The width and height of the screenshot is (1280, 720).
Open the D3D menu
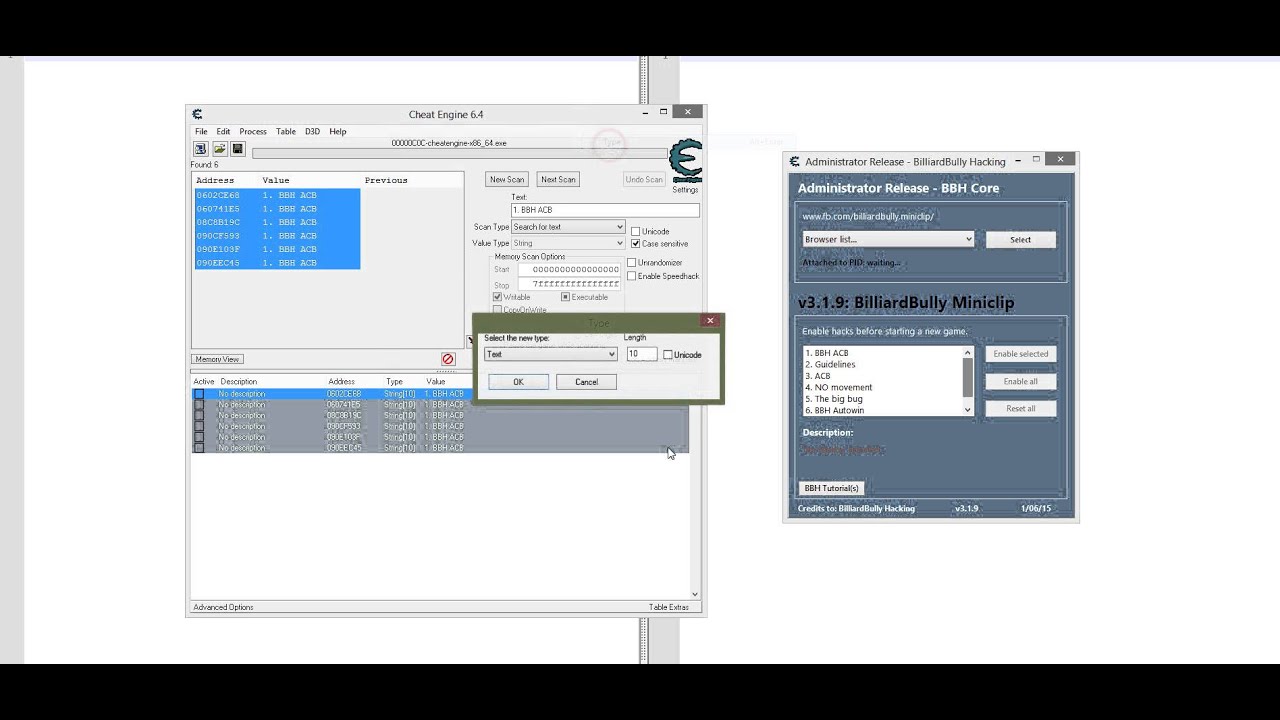[x=312, y=132]
